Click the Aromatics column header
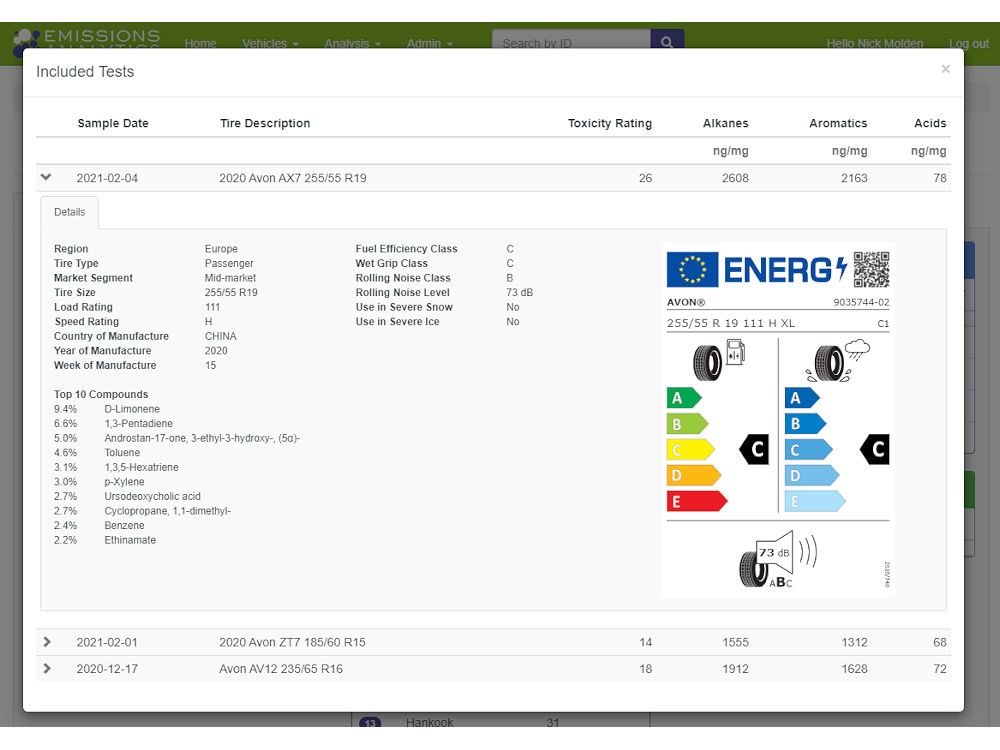The height and width of the screenshot is (750, 1000). click(x=838, y=123)
